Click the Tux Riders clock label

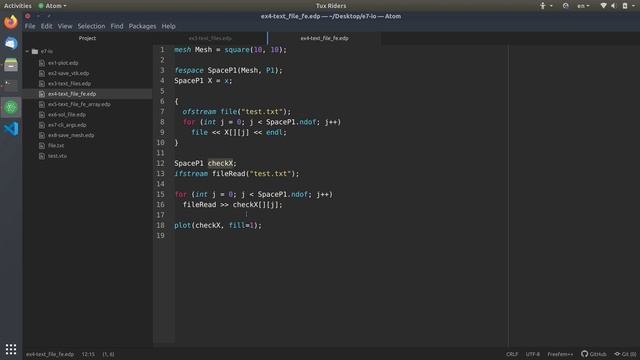pyautogui.click(x=331, y=6)
